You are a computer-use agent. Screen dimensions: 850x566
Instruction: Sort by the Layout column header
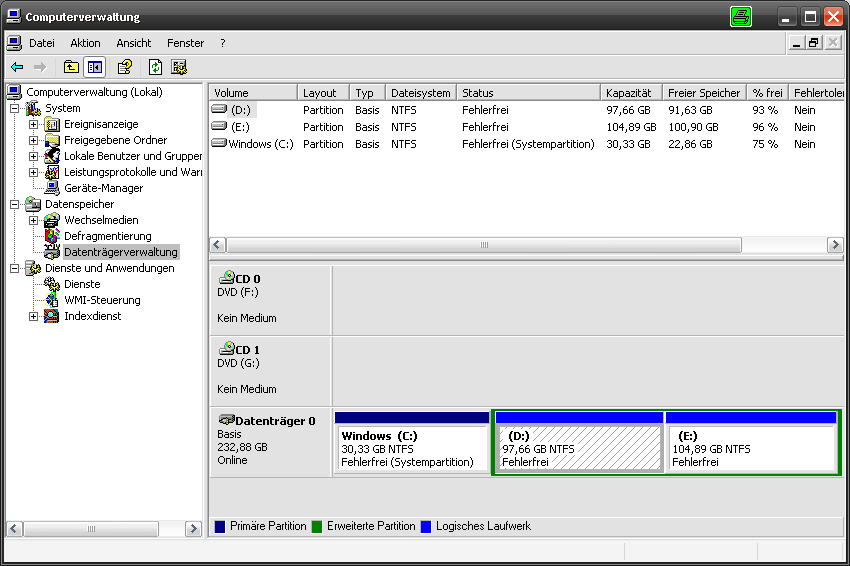point(324,93)
